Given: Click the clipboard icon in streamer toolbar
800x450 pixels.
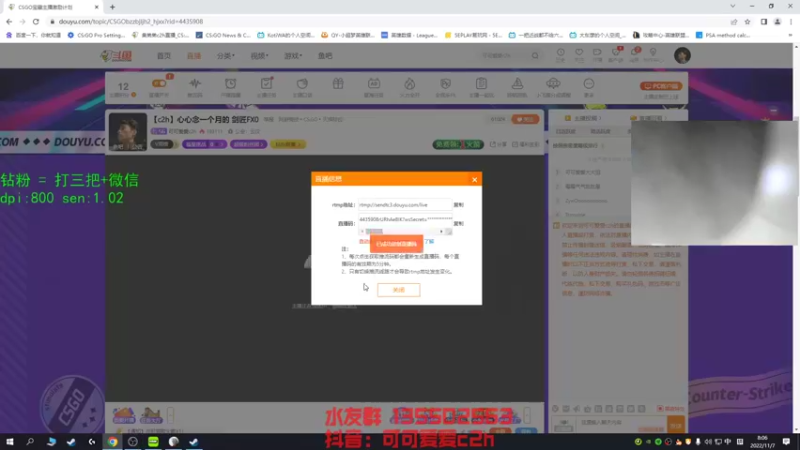Looking at the screenshot, I should pos(481,83).
